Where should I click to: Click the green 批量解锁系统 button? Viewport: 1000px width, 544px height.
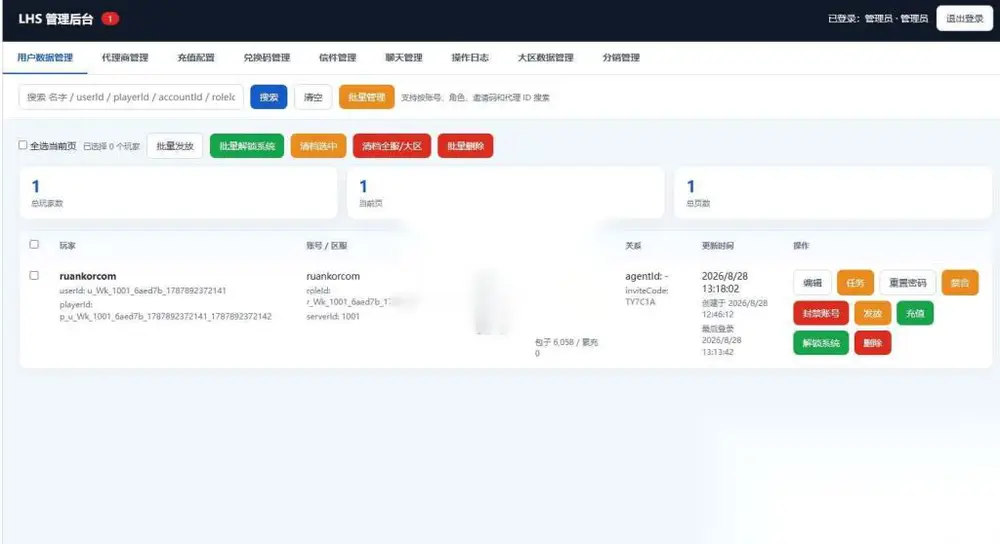click(x=247, y=146)
